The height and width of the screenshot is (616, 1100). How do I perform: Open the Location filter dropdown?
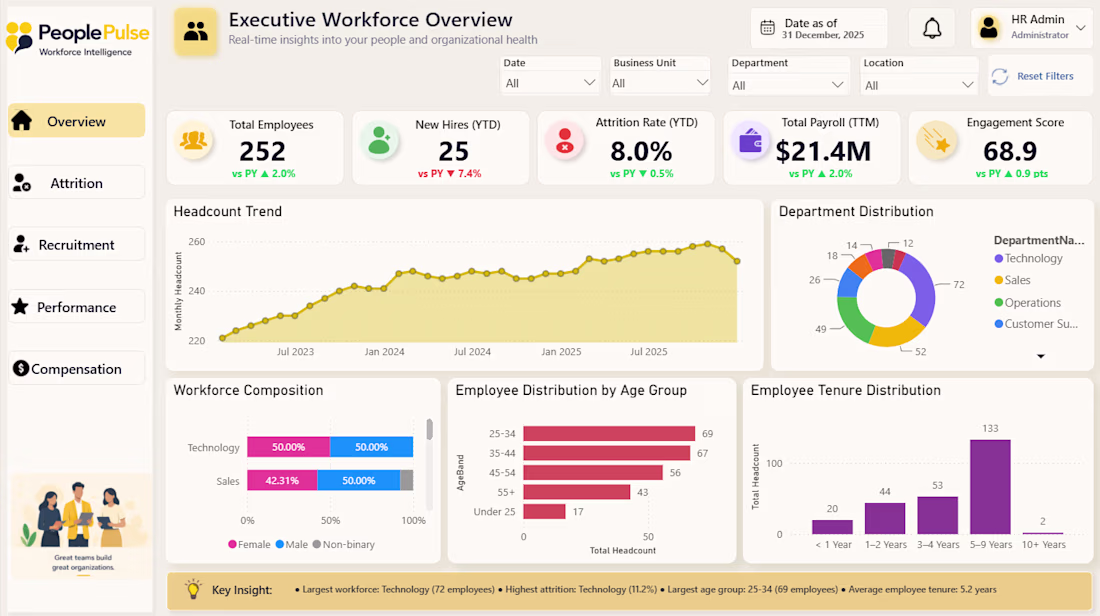(x=919, y=85)
